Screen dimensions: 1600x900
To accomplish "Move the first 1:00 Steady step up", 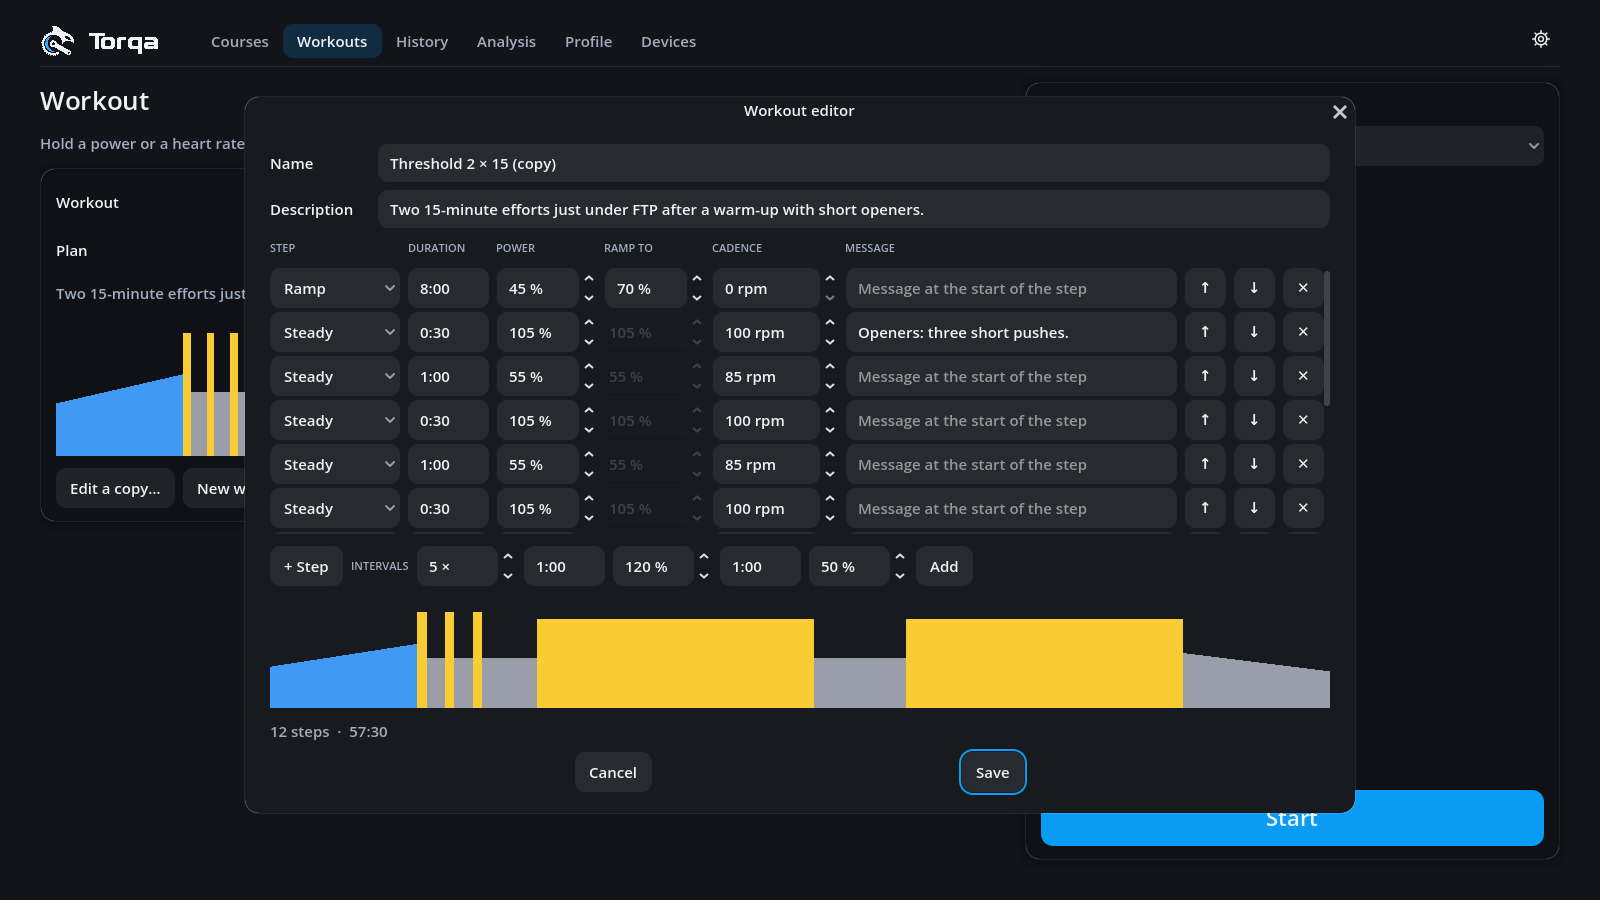I will (1205, 376).
